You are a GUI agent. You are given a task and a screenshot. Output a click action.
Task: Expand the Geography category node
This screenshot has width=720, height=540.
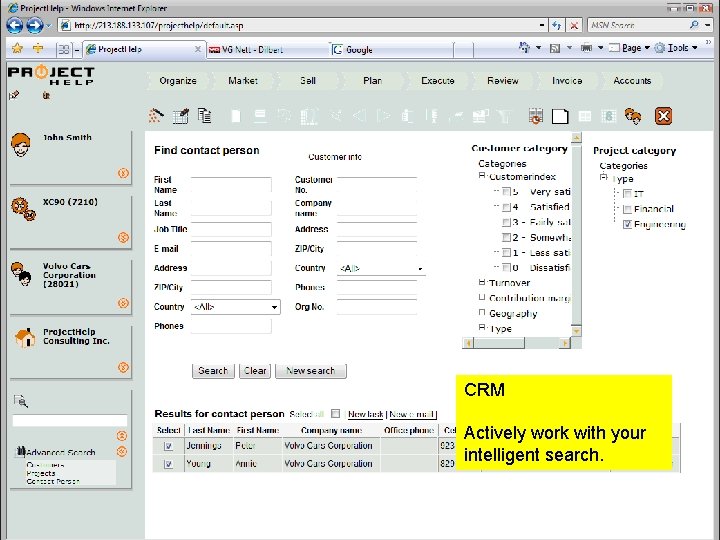482,312
